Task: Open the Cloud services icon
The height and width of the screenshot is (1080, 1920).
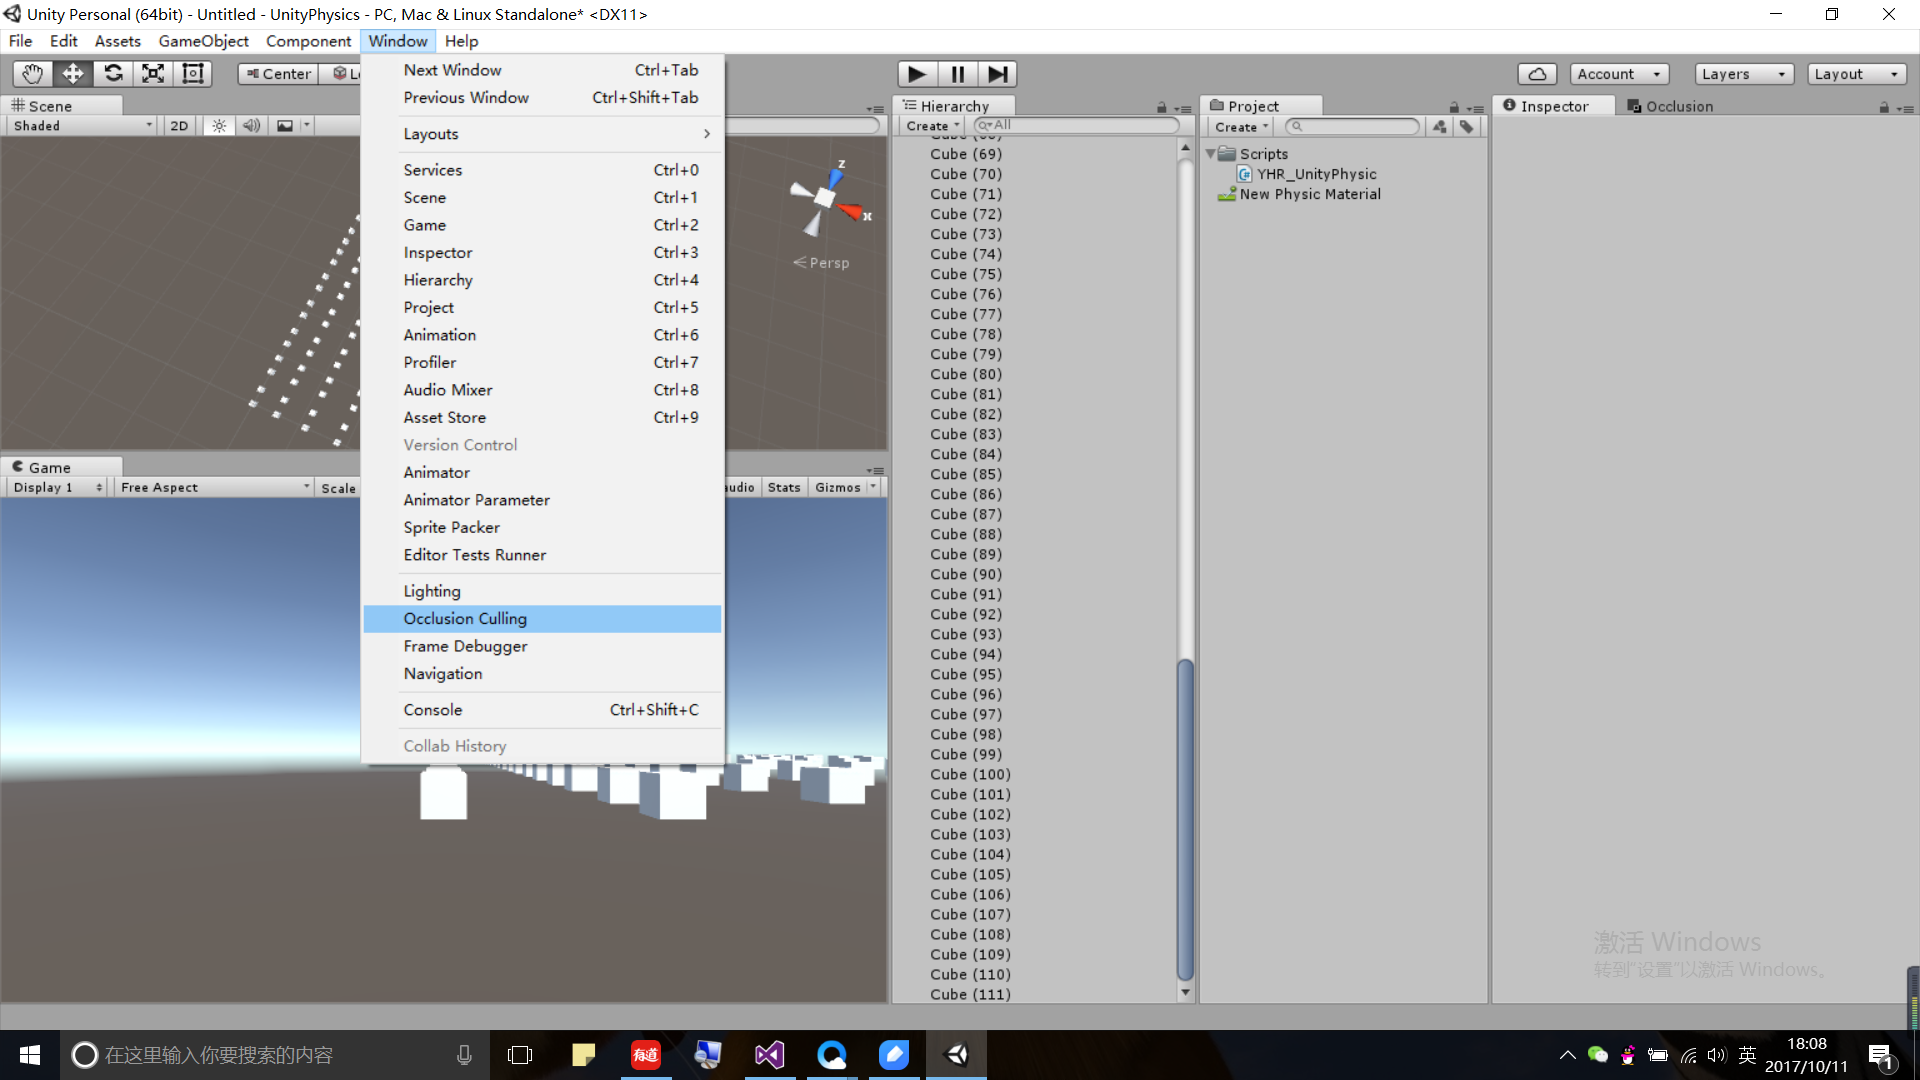Action: coord(1537,74)
